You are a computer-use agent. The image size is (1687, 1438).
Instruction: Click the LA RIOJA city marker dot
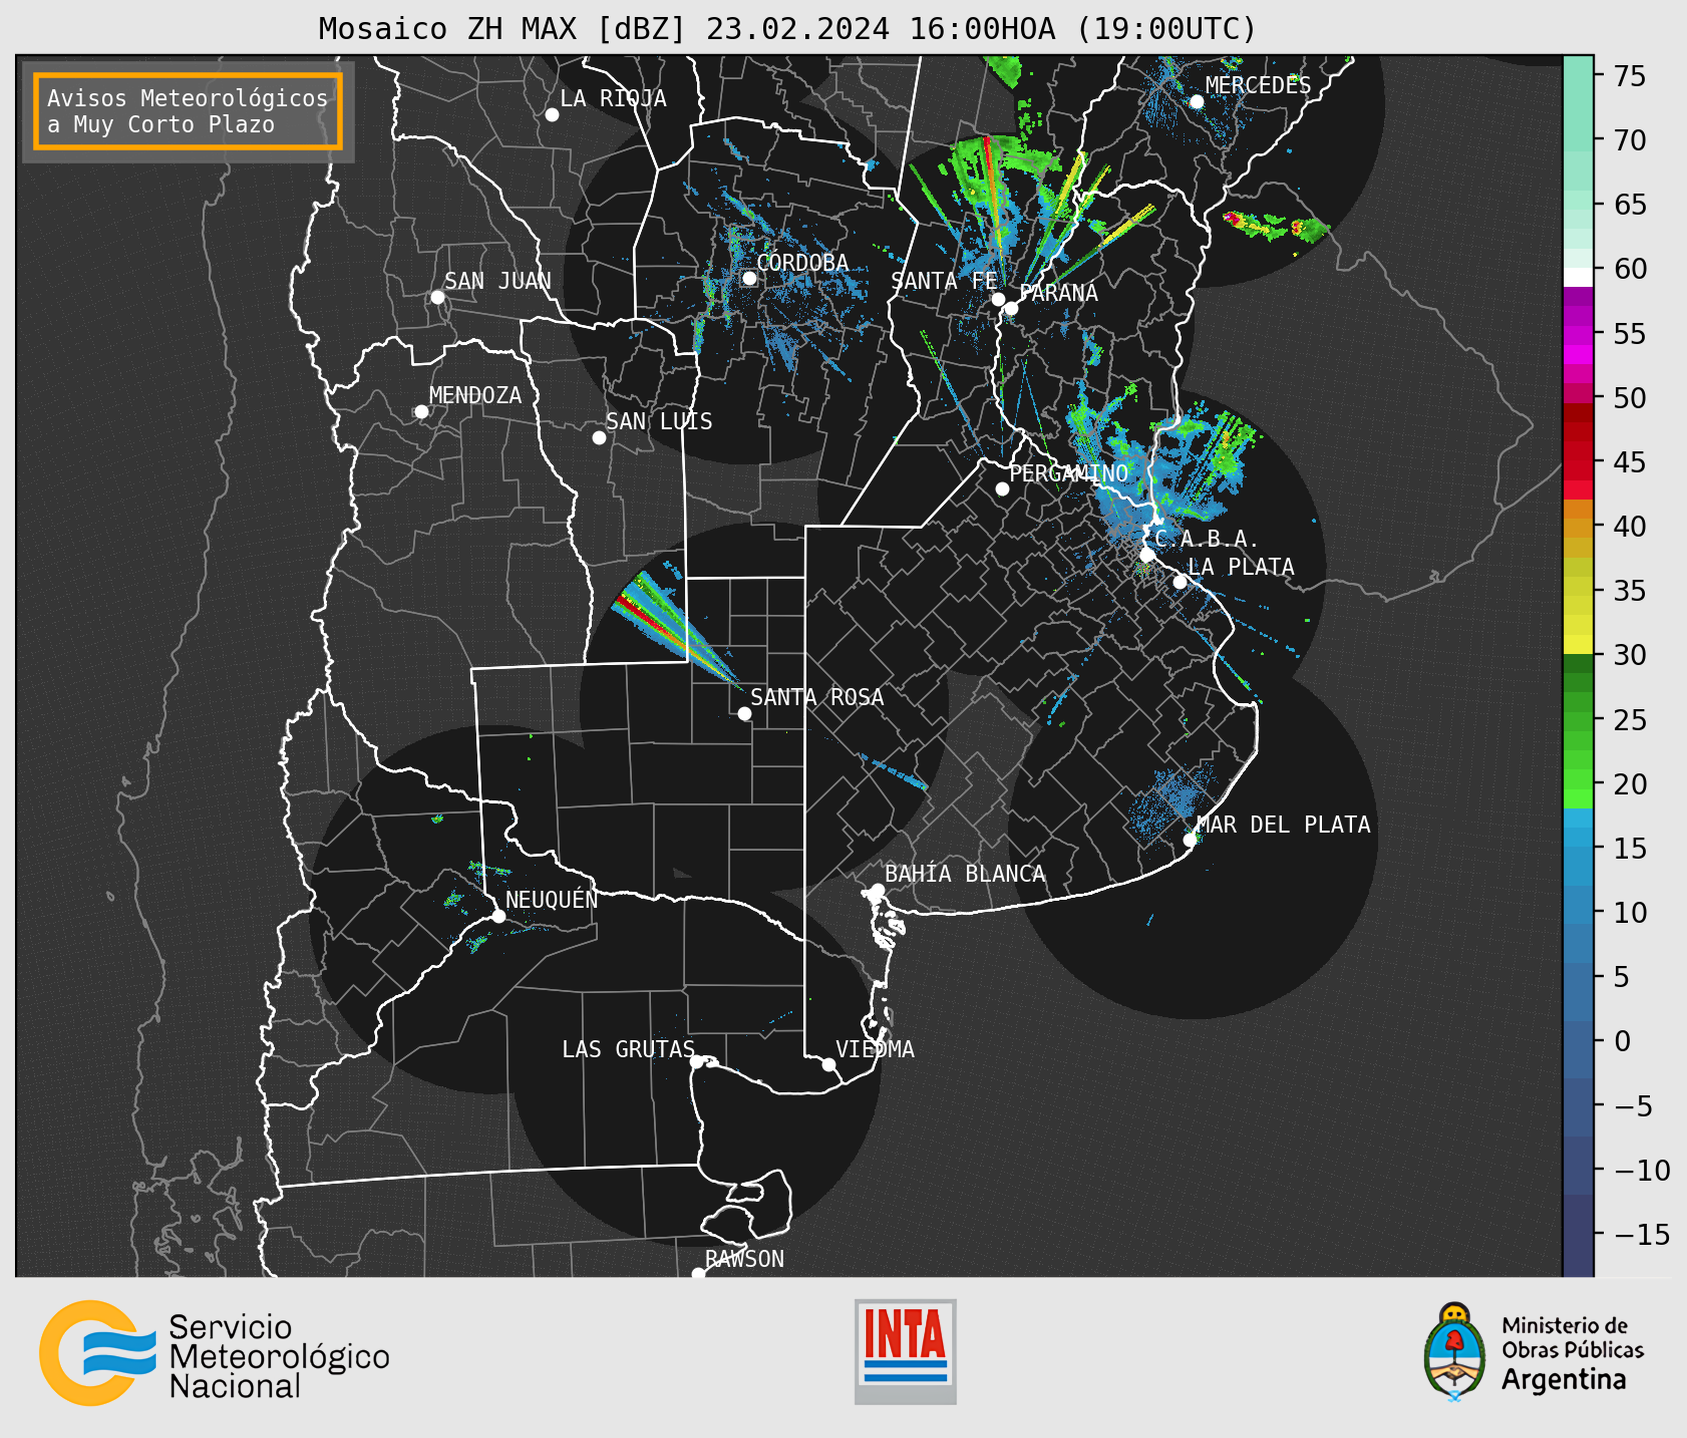[x=552, y=115]
